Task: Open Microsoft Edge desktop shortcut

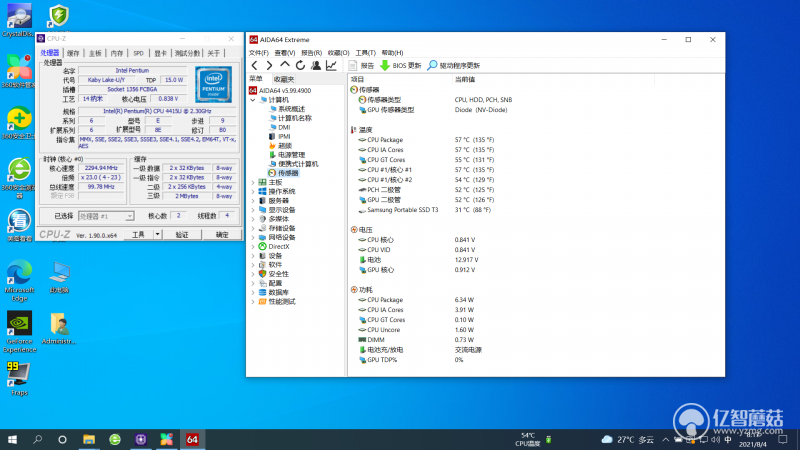Action: point(19,281)
